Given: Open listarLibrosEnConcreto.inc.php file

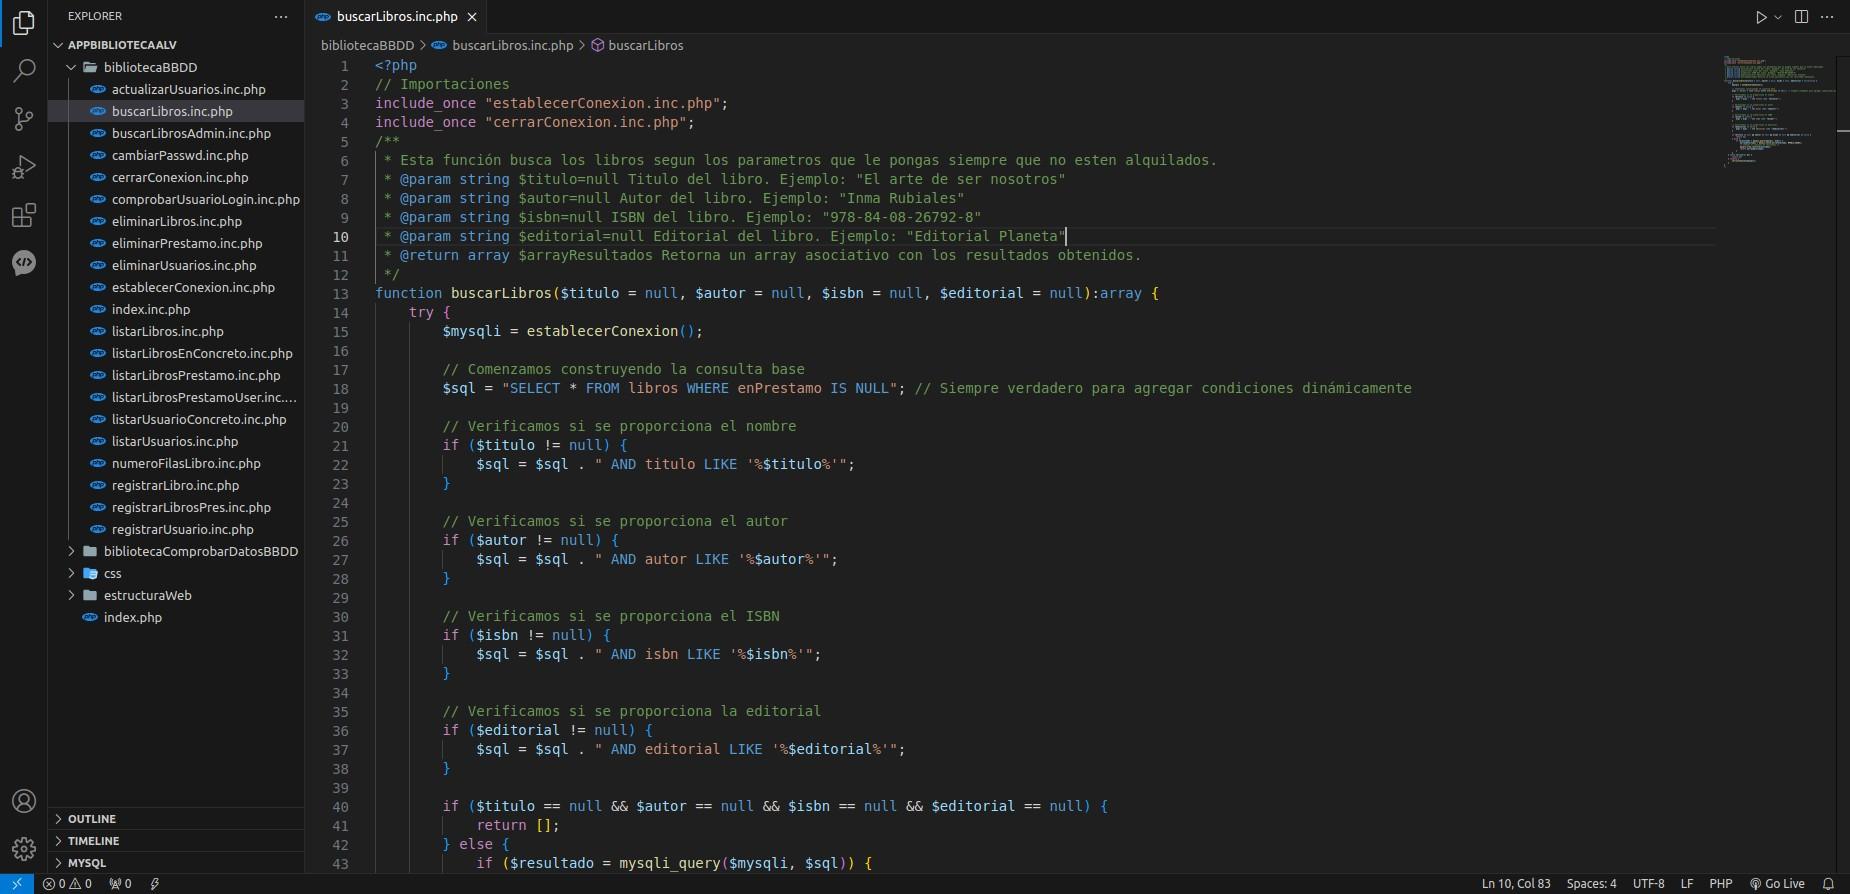Looking at the screenshot, I should 176,353.
